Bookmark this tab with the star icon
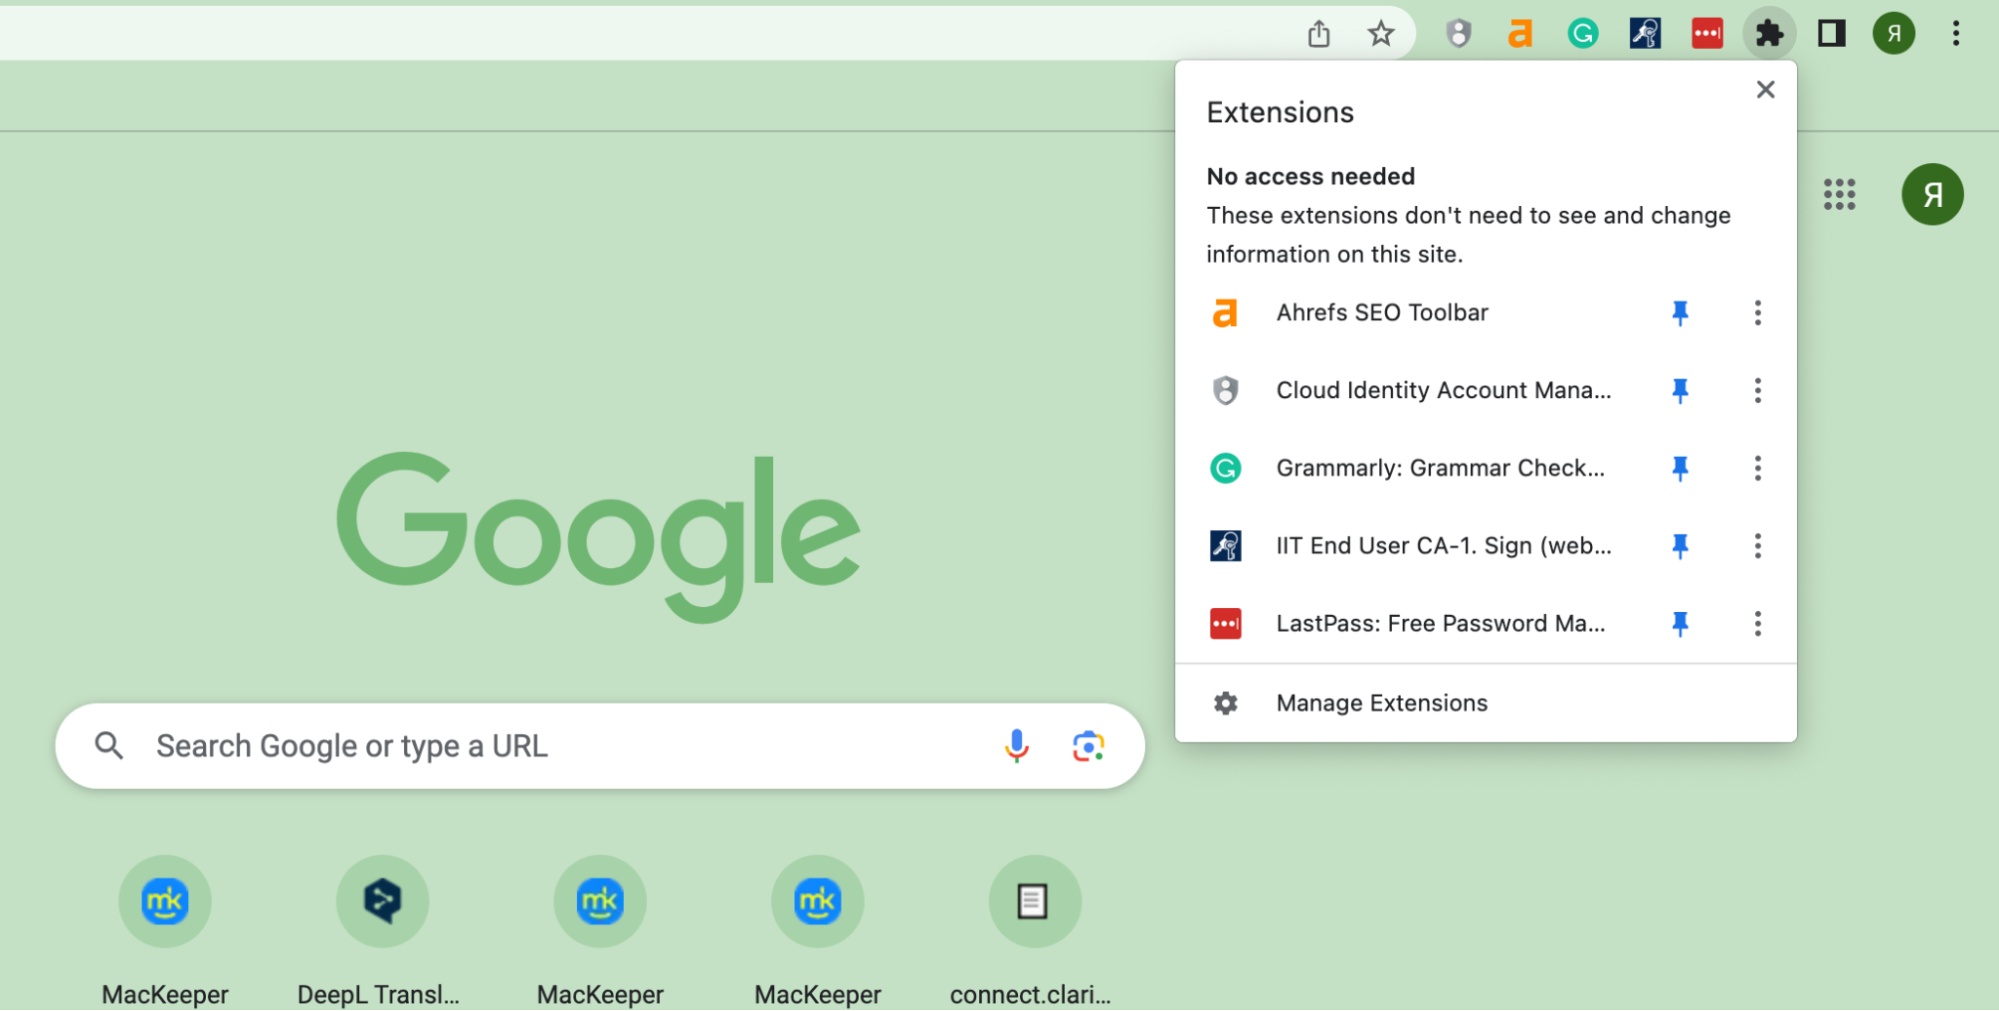 pyautogui.click(x=1381, y=34)
